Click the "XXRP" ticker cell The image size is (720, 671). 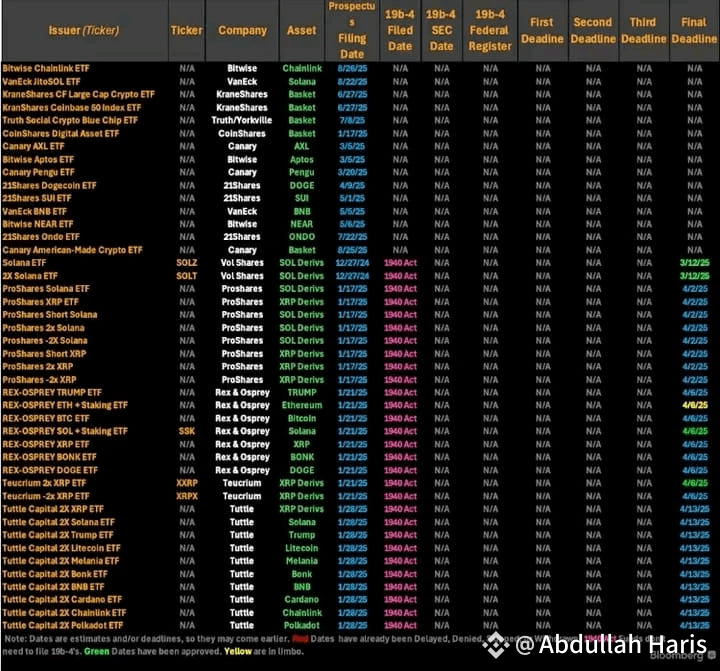[x=187, y=483]
